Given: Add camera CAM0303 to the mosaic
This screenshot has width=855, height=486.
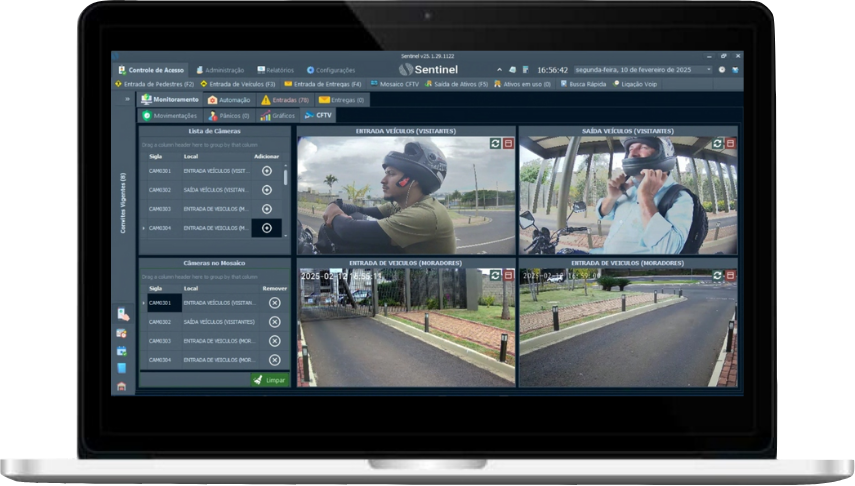Looking at the screenshot, I should pyautogui.click(x=267, y=209).
